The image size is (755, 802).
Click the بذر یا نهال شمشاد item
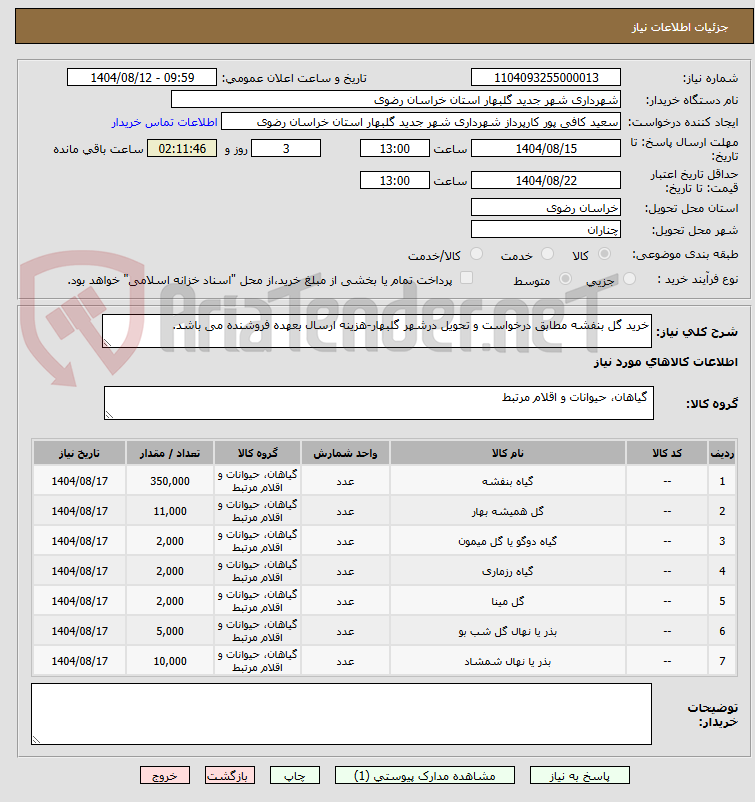(507, 661)
